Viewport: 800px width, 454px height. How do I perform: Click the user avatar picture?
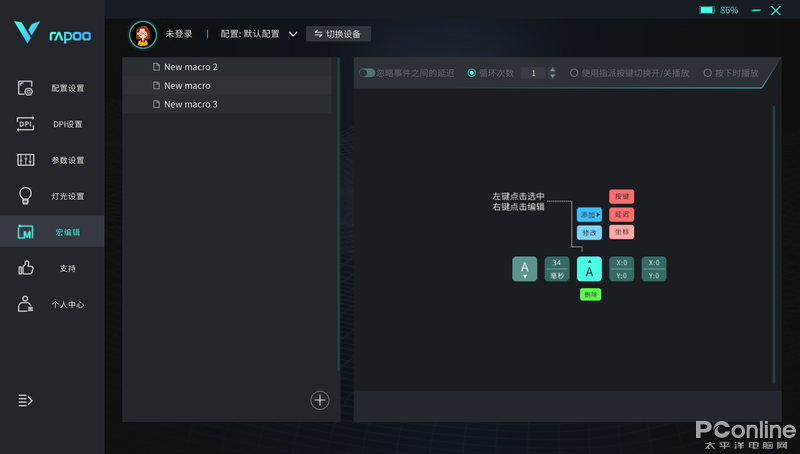[x=143, y=35]
